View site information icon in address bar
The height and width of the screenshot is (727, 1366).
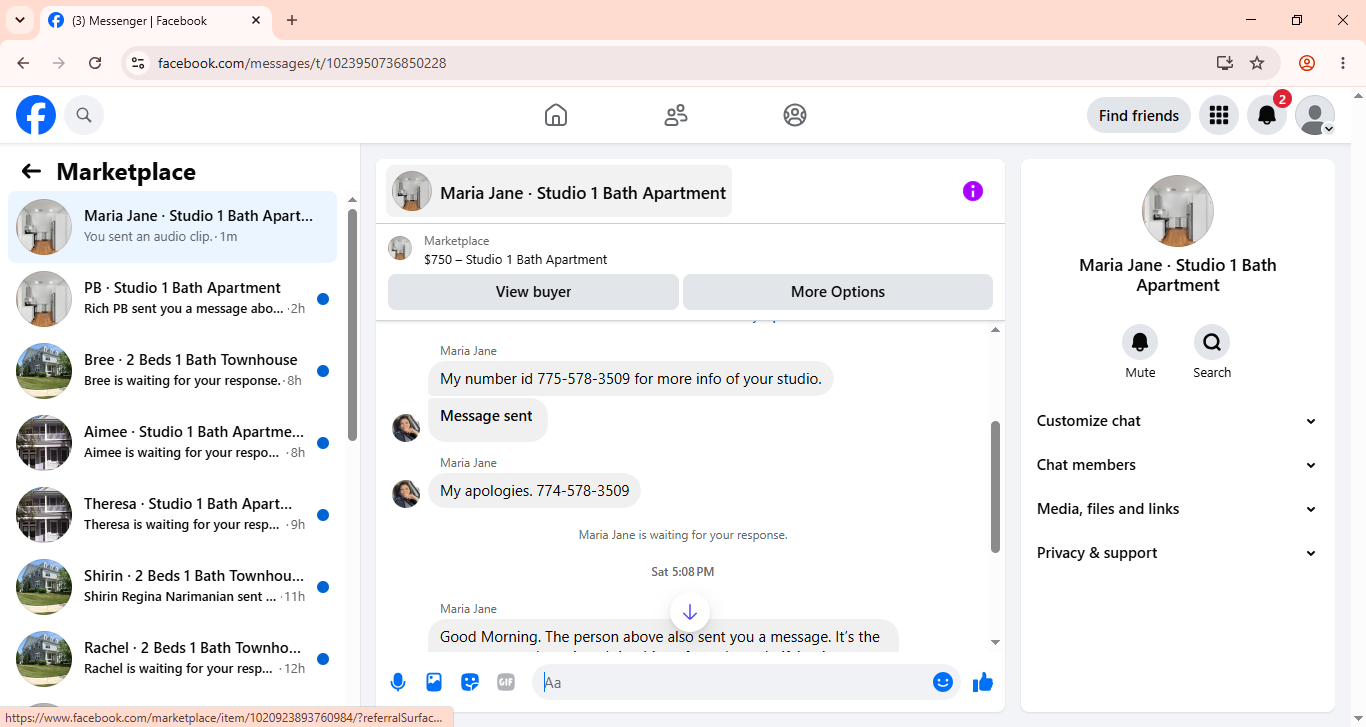pos(138,63)
